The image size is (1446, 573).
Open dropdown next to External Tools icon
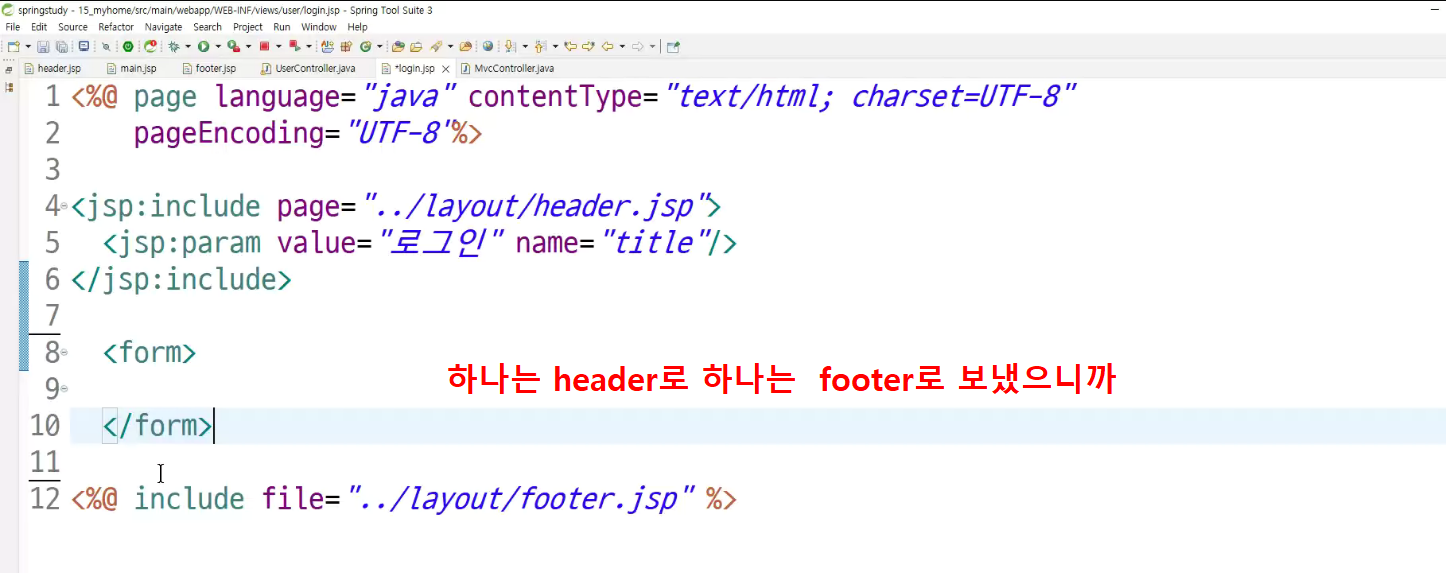(309, 46)
